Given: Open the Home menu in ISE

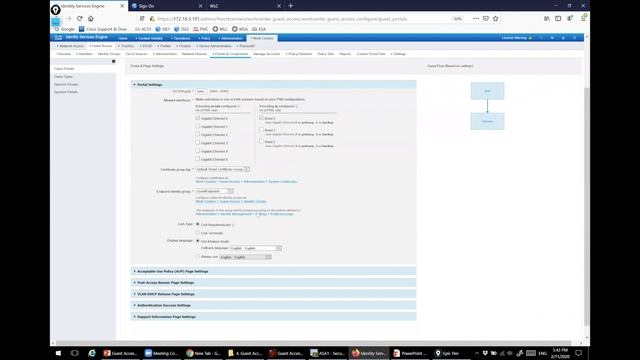Looking at the screenshot, I should [122, 38].
